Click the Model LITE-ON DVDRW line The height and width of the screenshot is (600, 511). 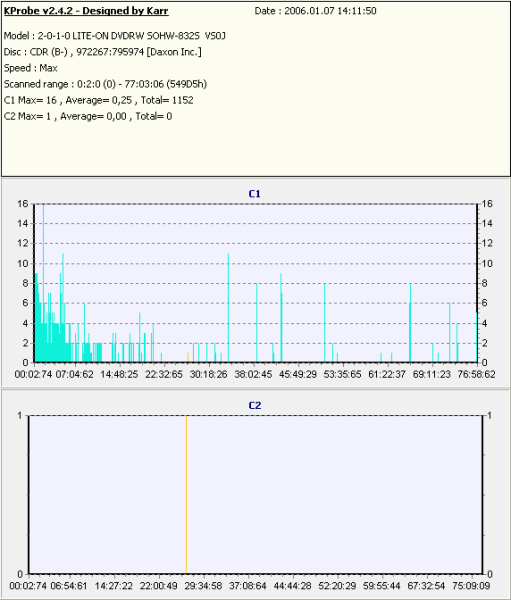(x=115, y=36)
